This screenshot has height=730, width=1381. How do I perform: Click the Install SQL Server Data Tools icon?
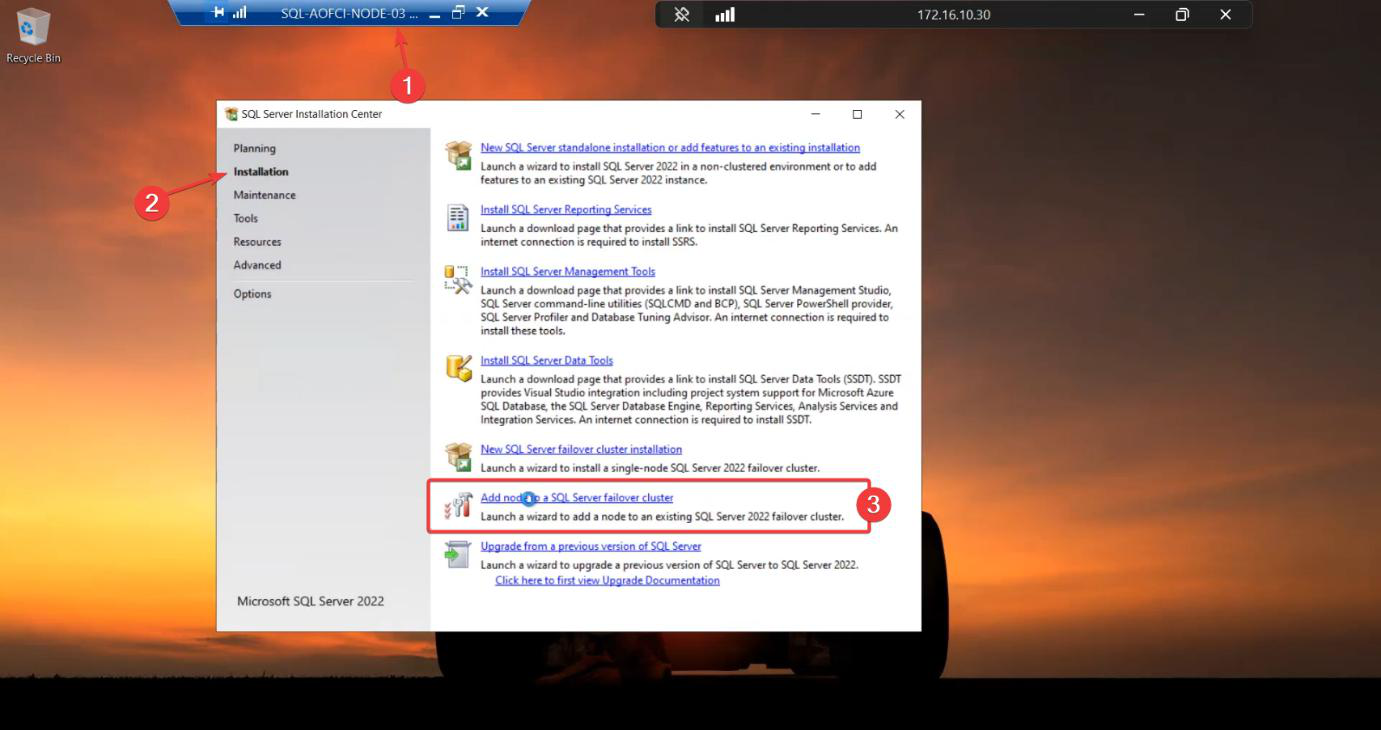(x=458, y=368)
